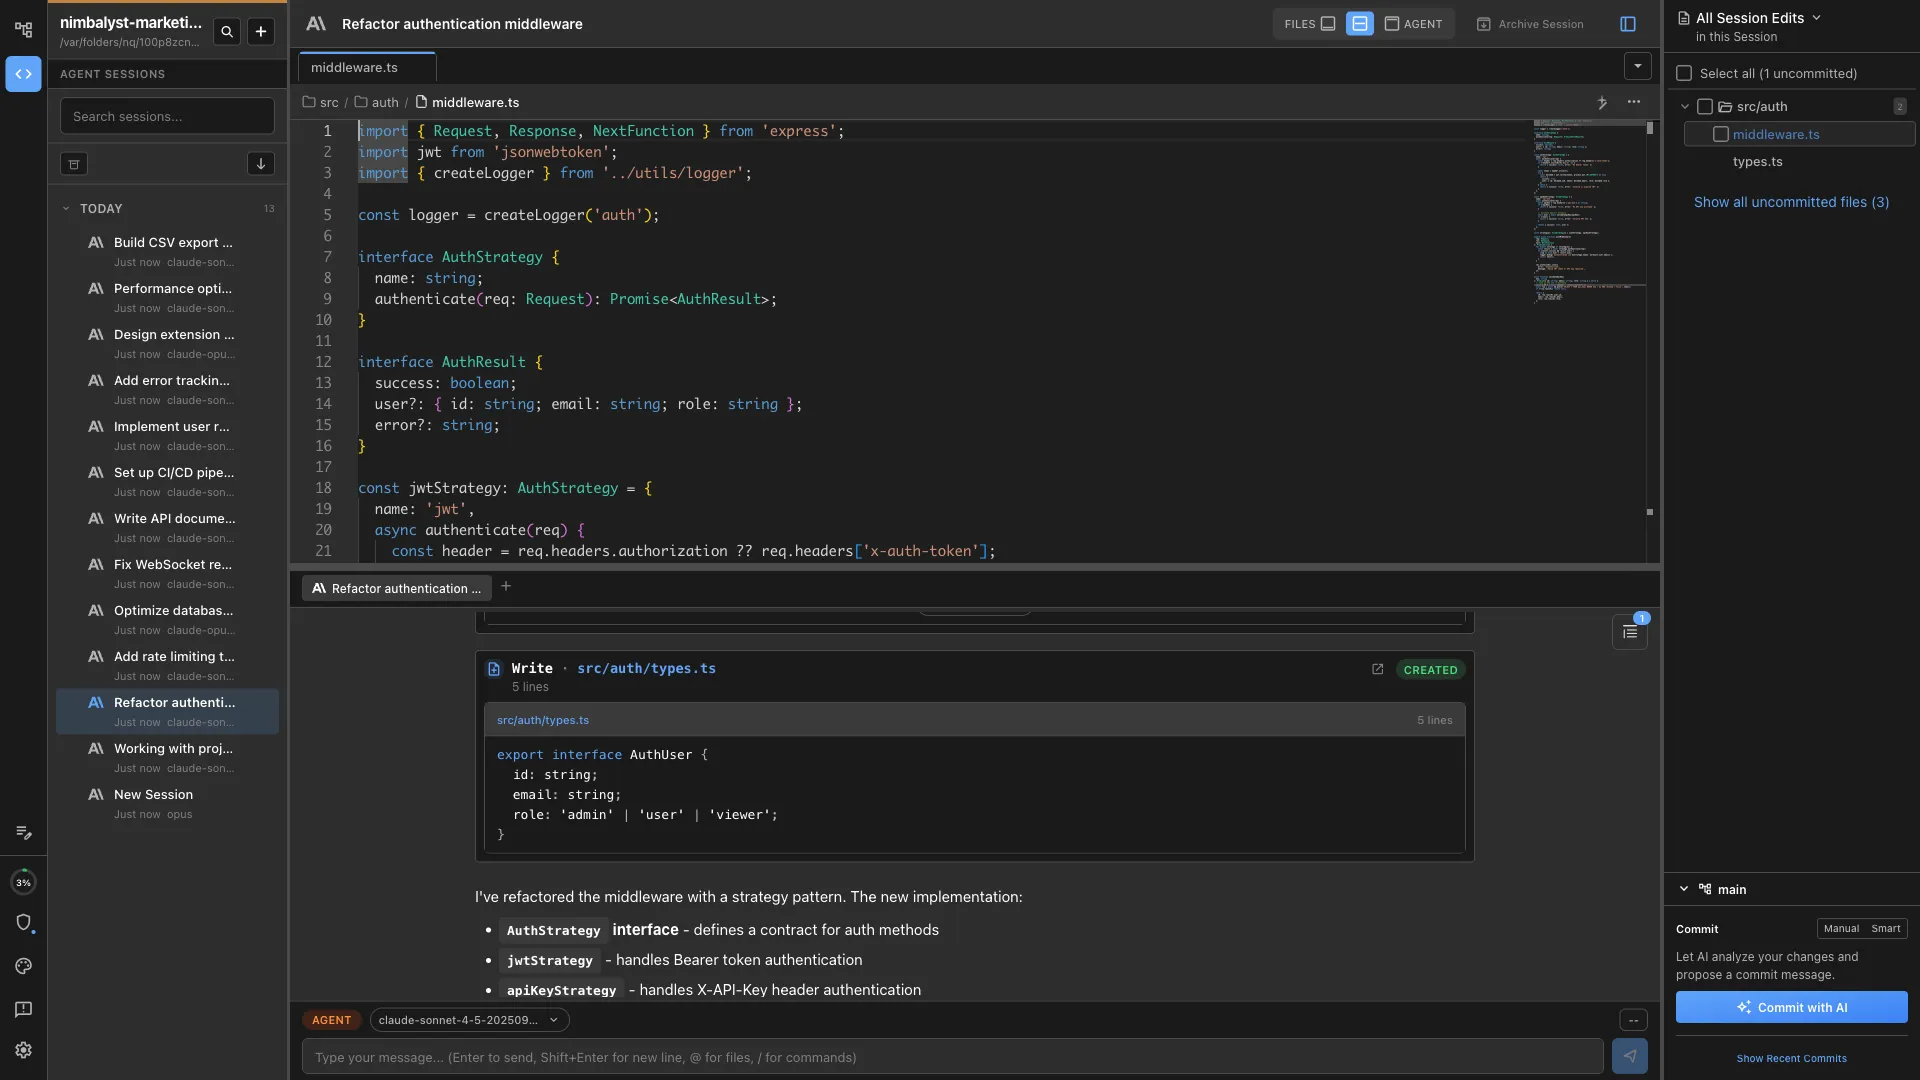The image size is (1920, 1080).
Task: Open the claude-sonnet model dropdown
Action: [x=469, y=1020]
